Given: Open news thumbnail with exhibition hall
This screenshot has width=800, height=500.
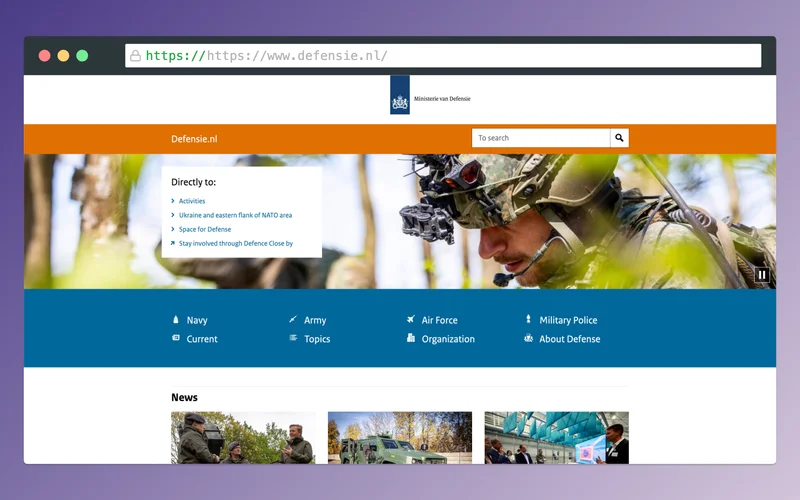Looking at the screenshot, I should pyautogui.click(x=557, y=438).
